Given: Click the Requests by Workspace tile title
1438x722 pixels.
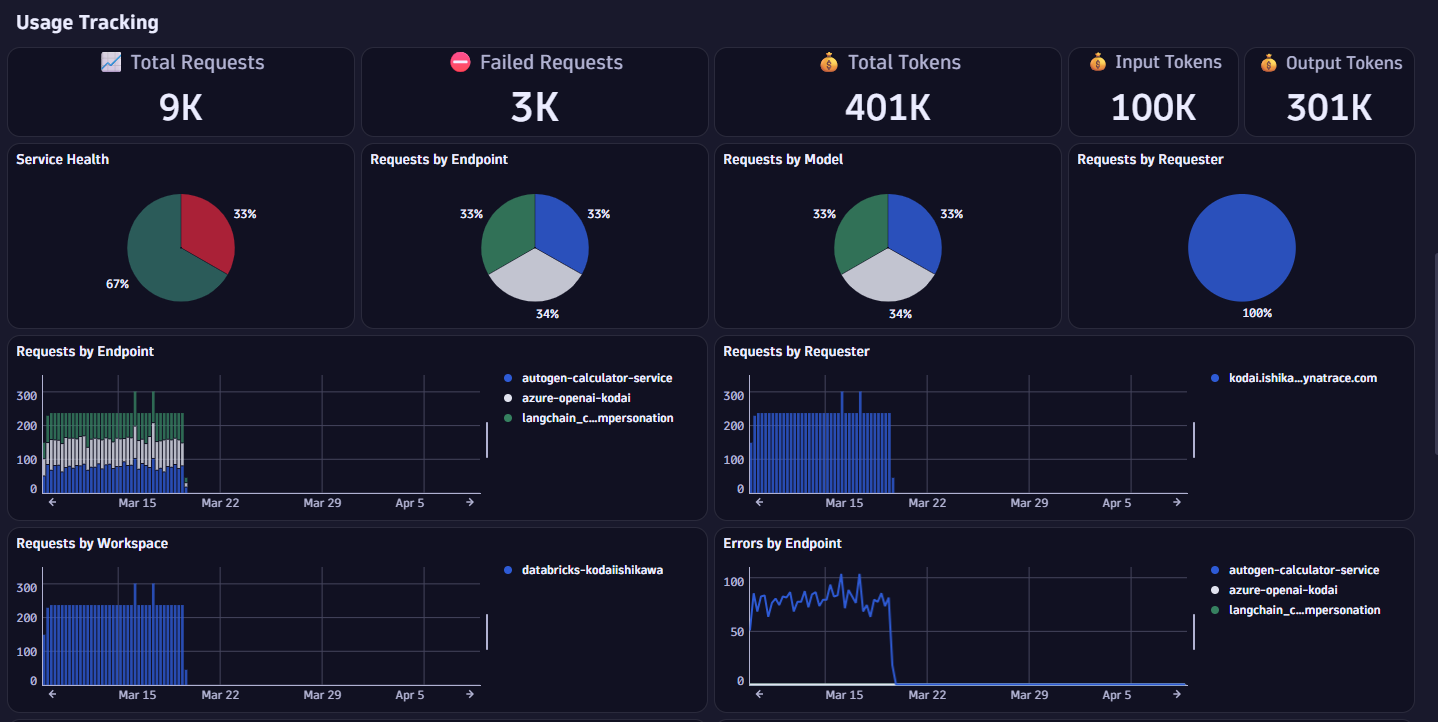Looking at the screenshot, I should click(92, 543).
